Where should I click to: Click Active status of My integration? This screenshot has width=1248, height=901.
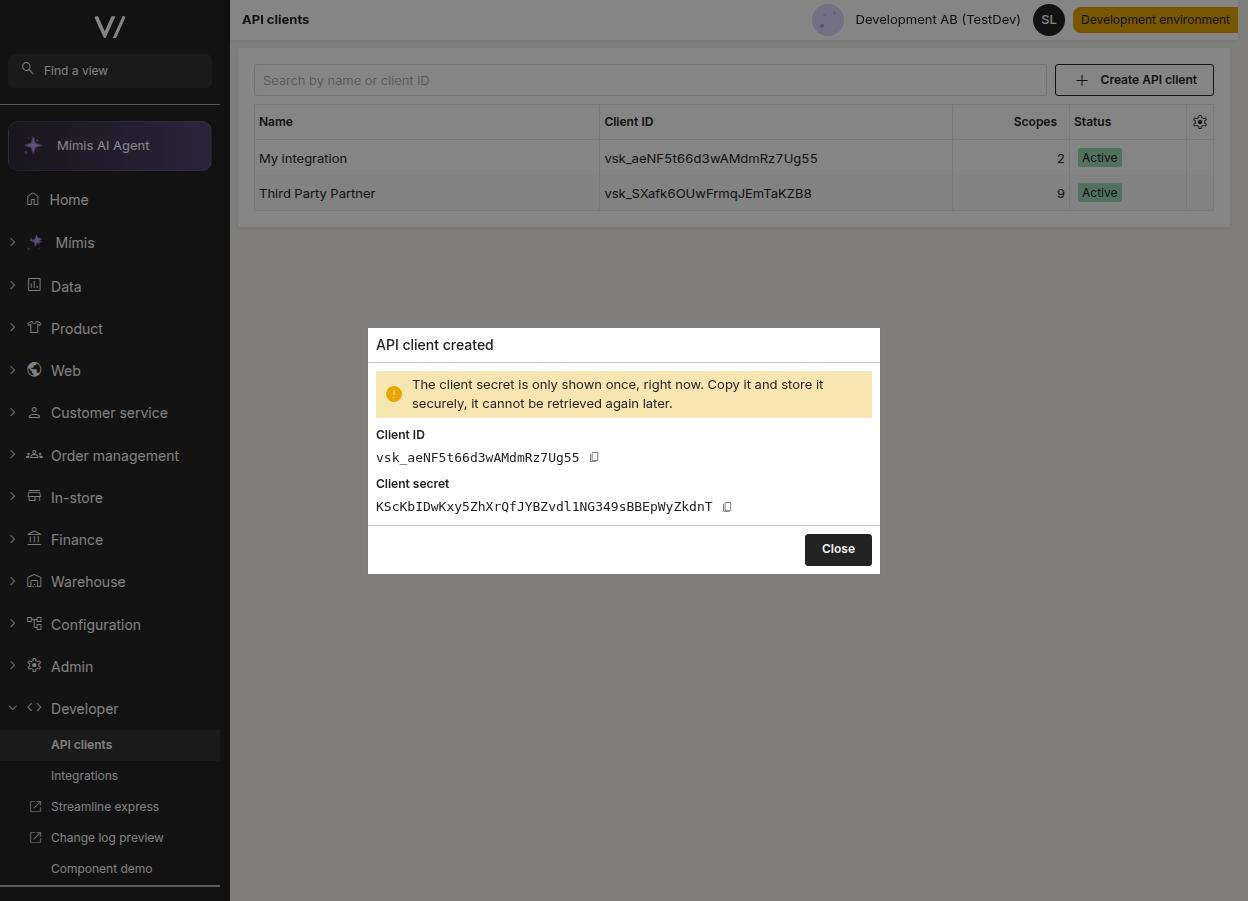(1099, 158)
